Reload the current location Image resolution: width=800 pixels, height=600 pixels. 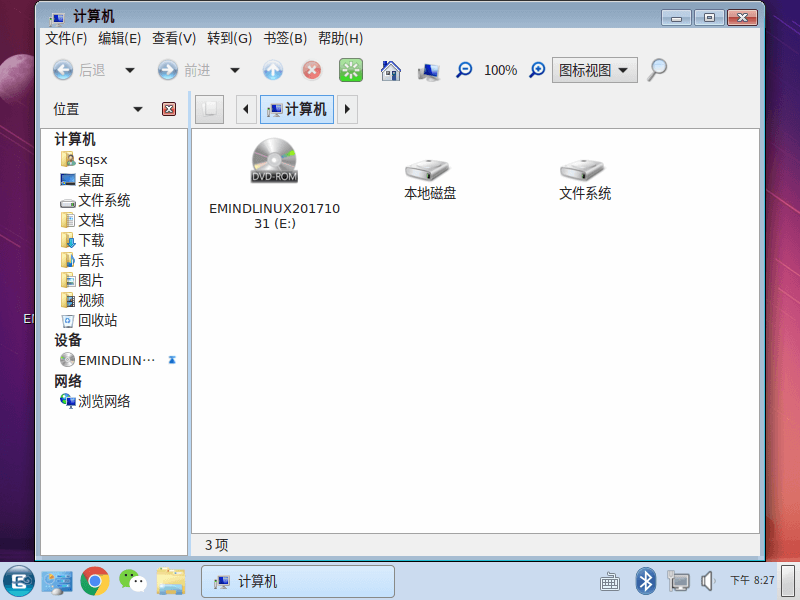point(351,70)
